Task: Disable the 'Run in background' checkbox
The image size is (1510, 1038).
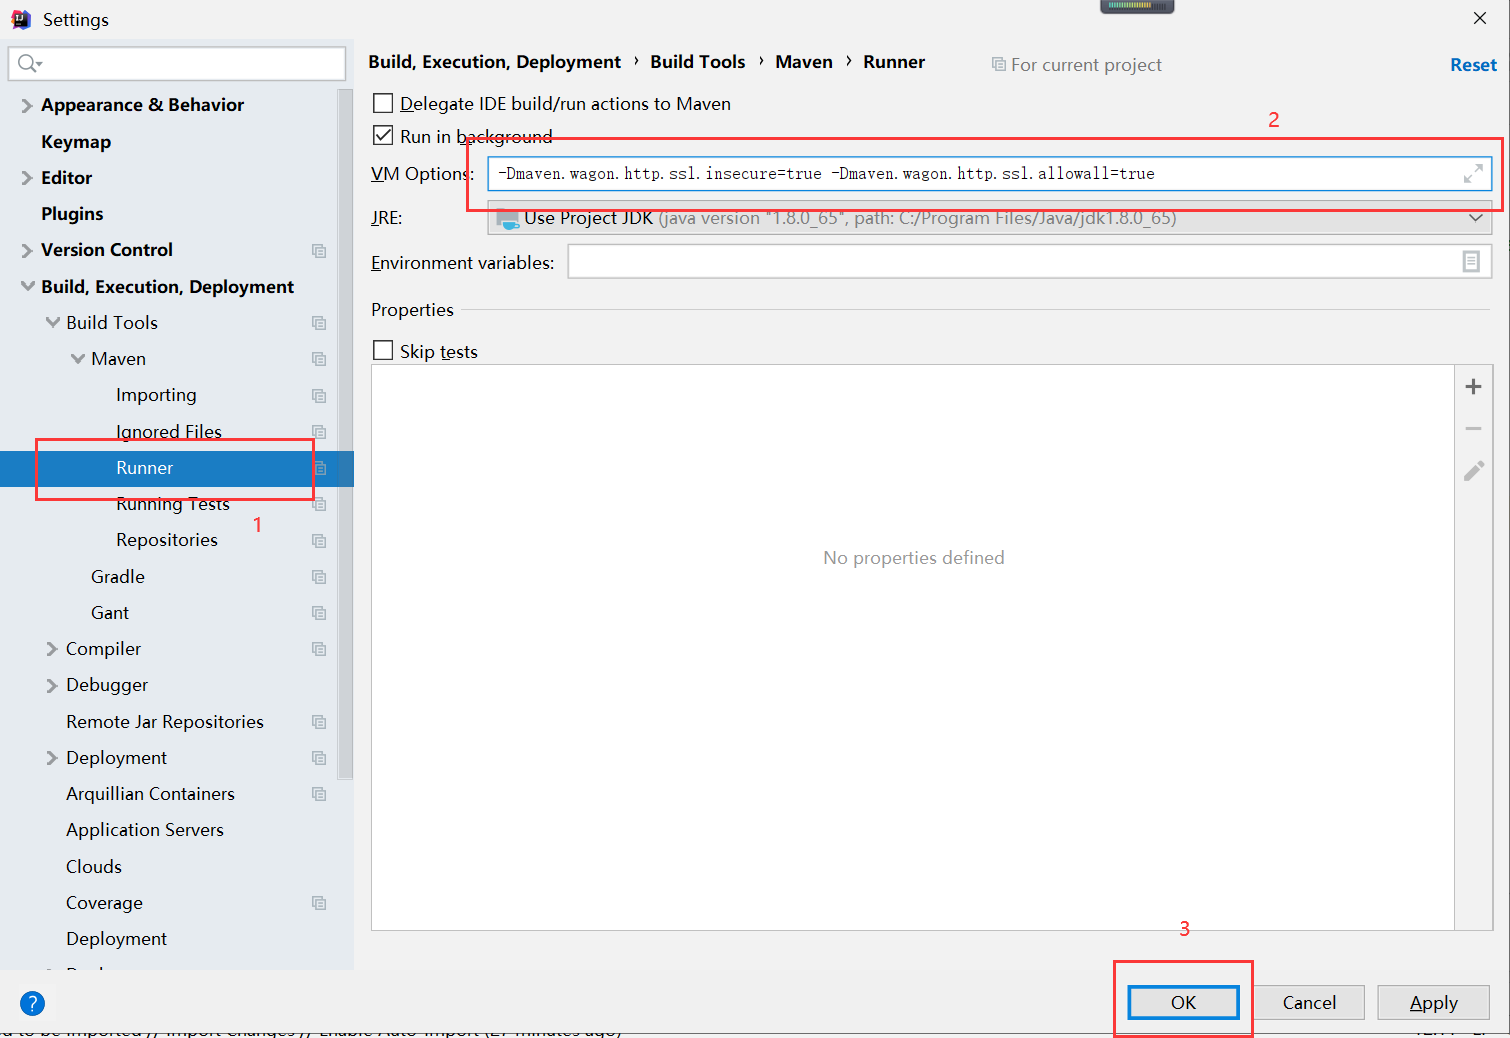Action: coord(383,135)
